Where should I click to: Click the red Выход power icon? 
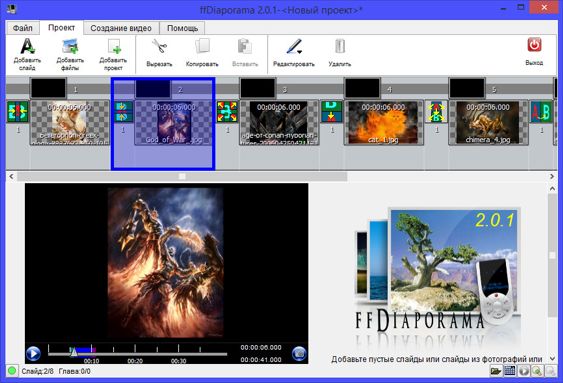point(534,45)
